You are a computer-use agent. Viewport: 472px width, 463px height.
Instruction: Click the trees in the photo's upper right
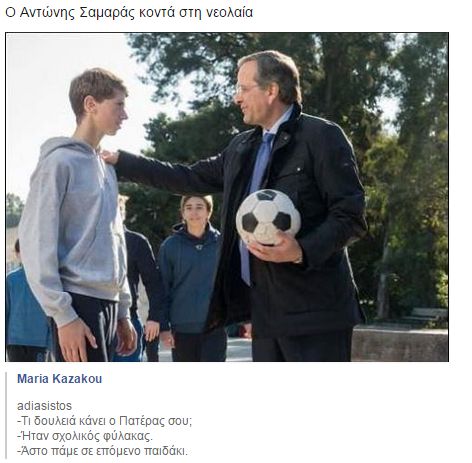400,83
